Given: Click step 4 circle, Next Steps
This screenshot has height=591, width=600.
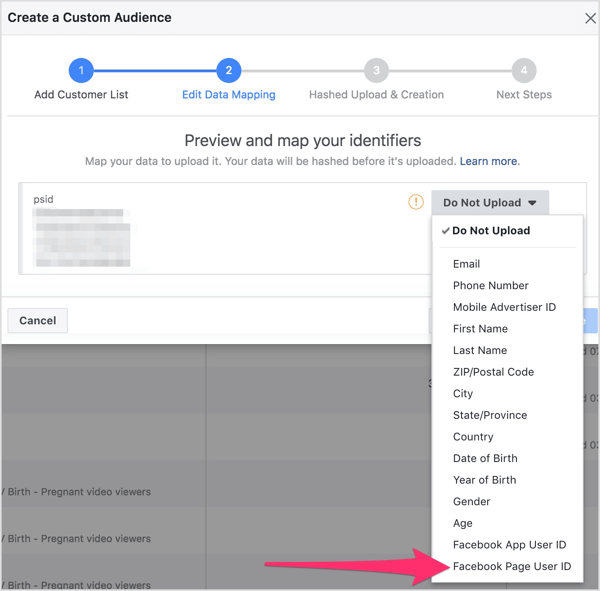Looking at the screenshot, I should tap(524, 70).
